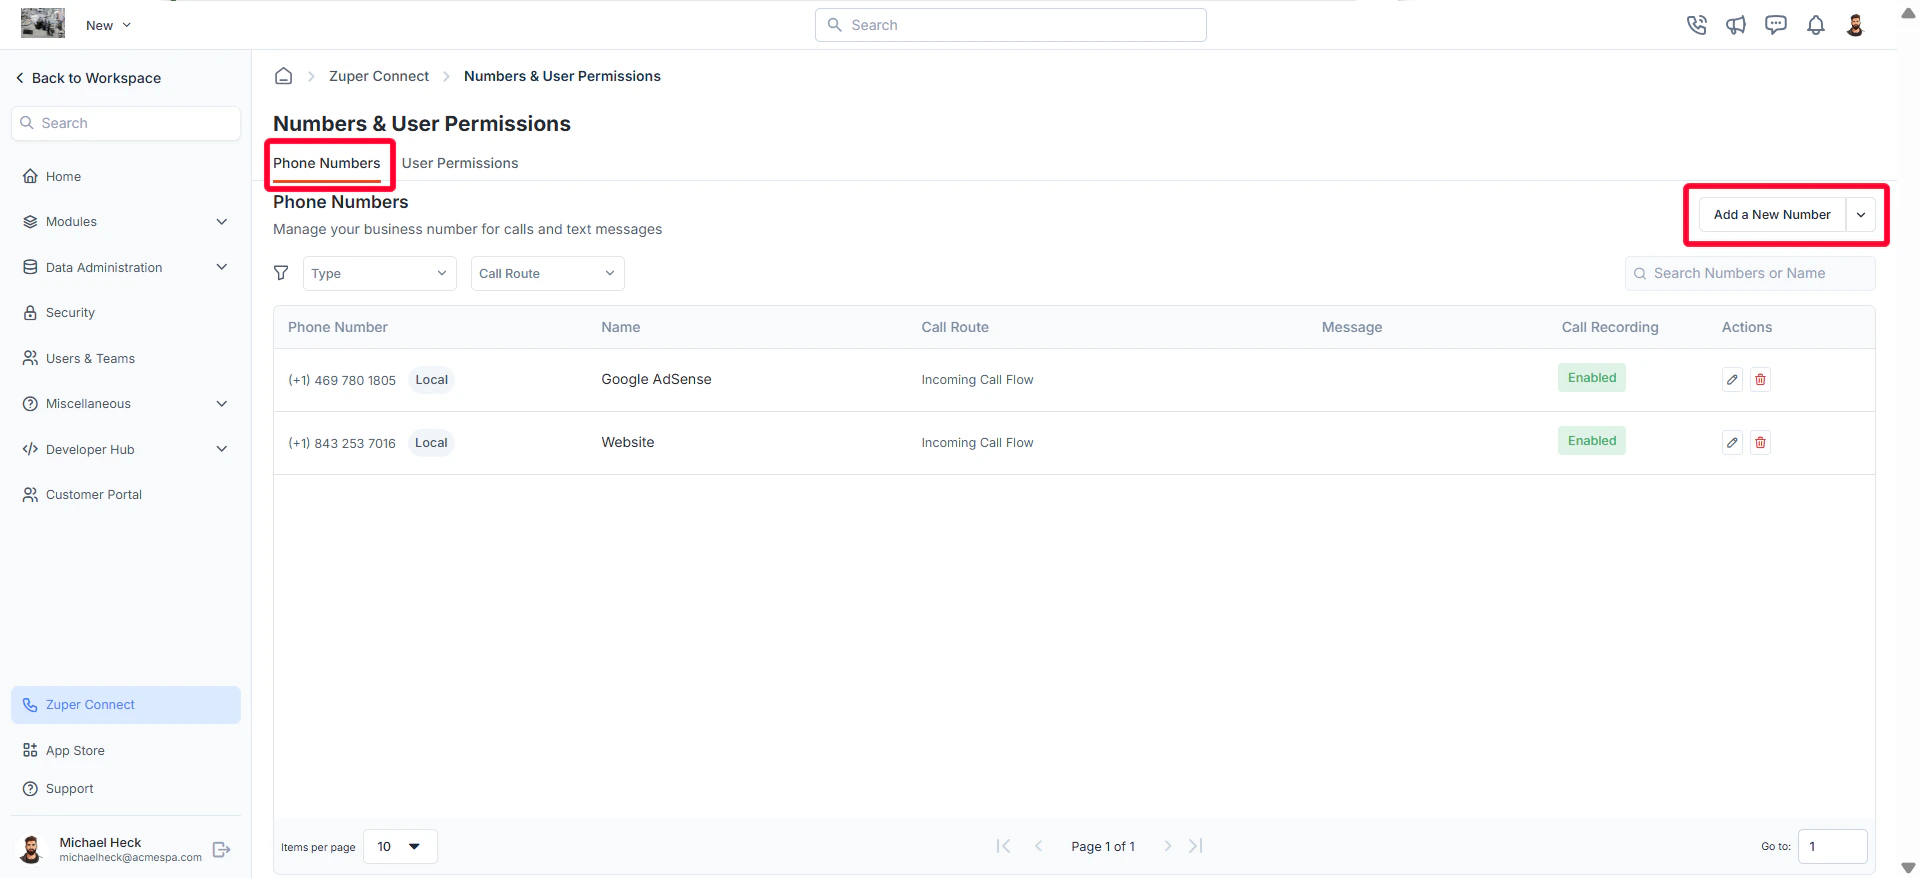Edit the Google AdSense number
The height and width of the screenshot is (878, 1920).
(1732, 380)
